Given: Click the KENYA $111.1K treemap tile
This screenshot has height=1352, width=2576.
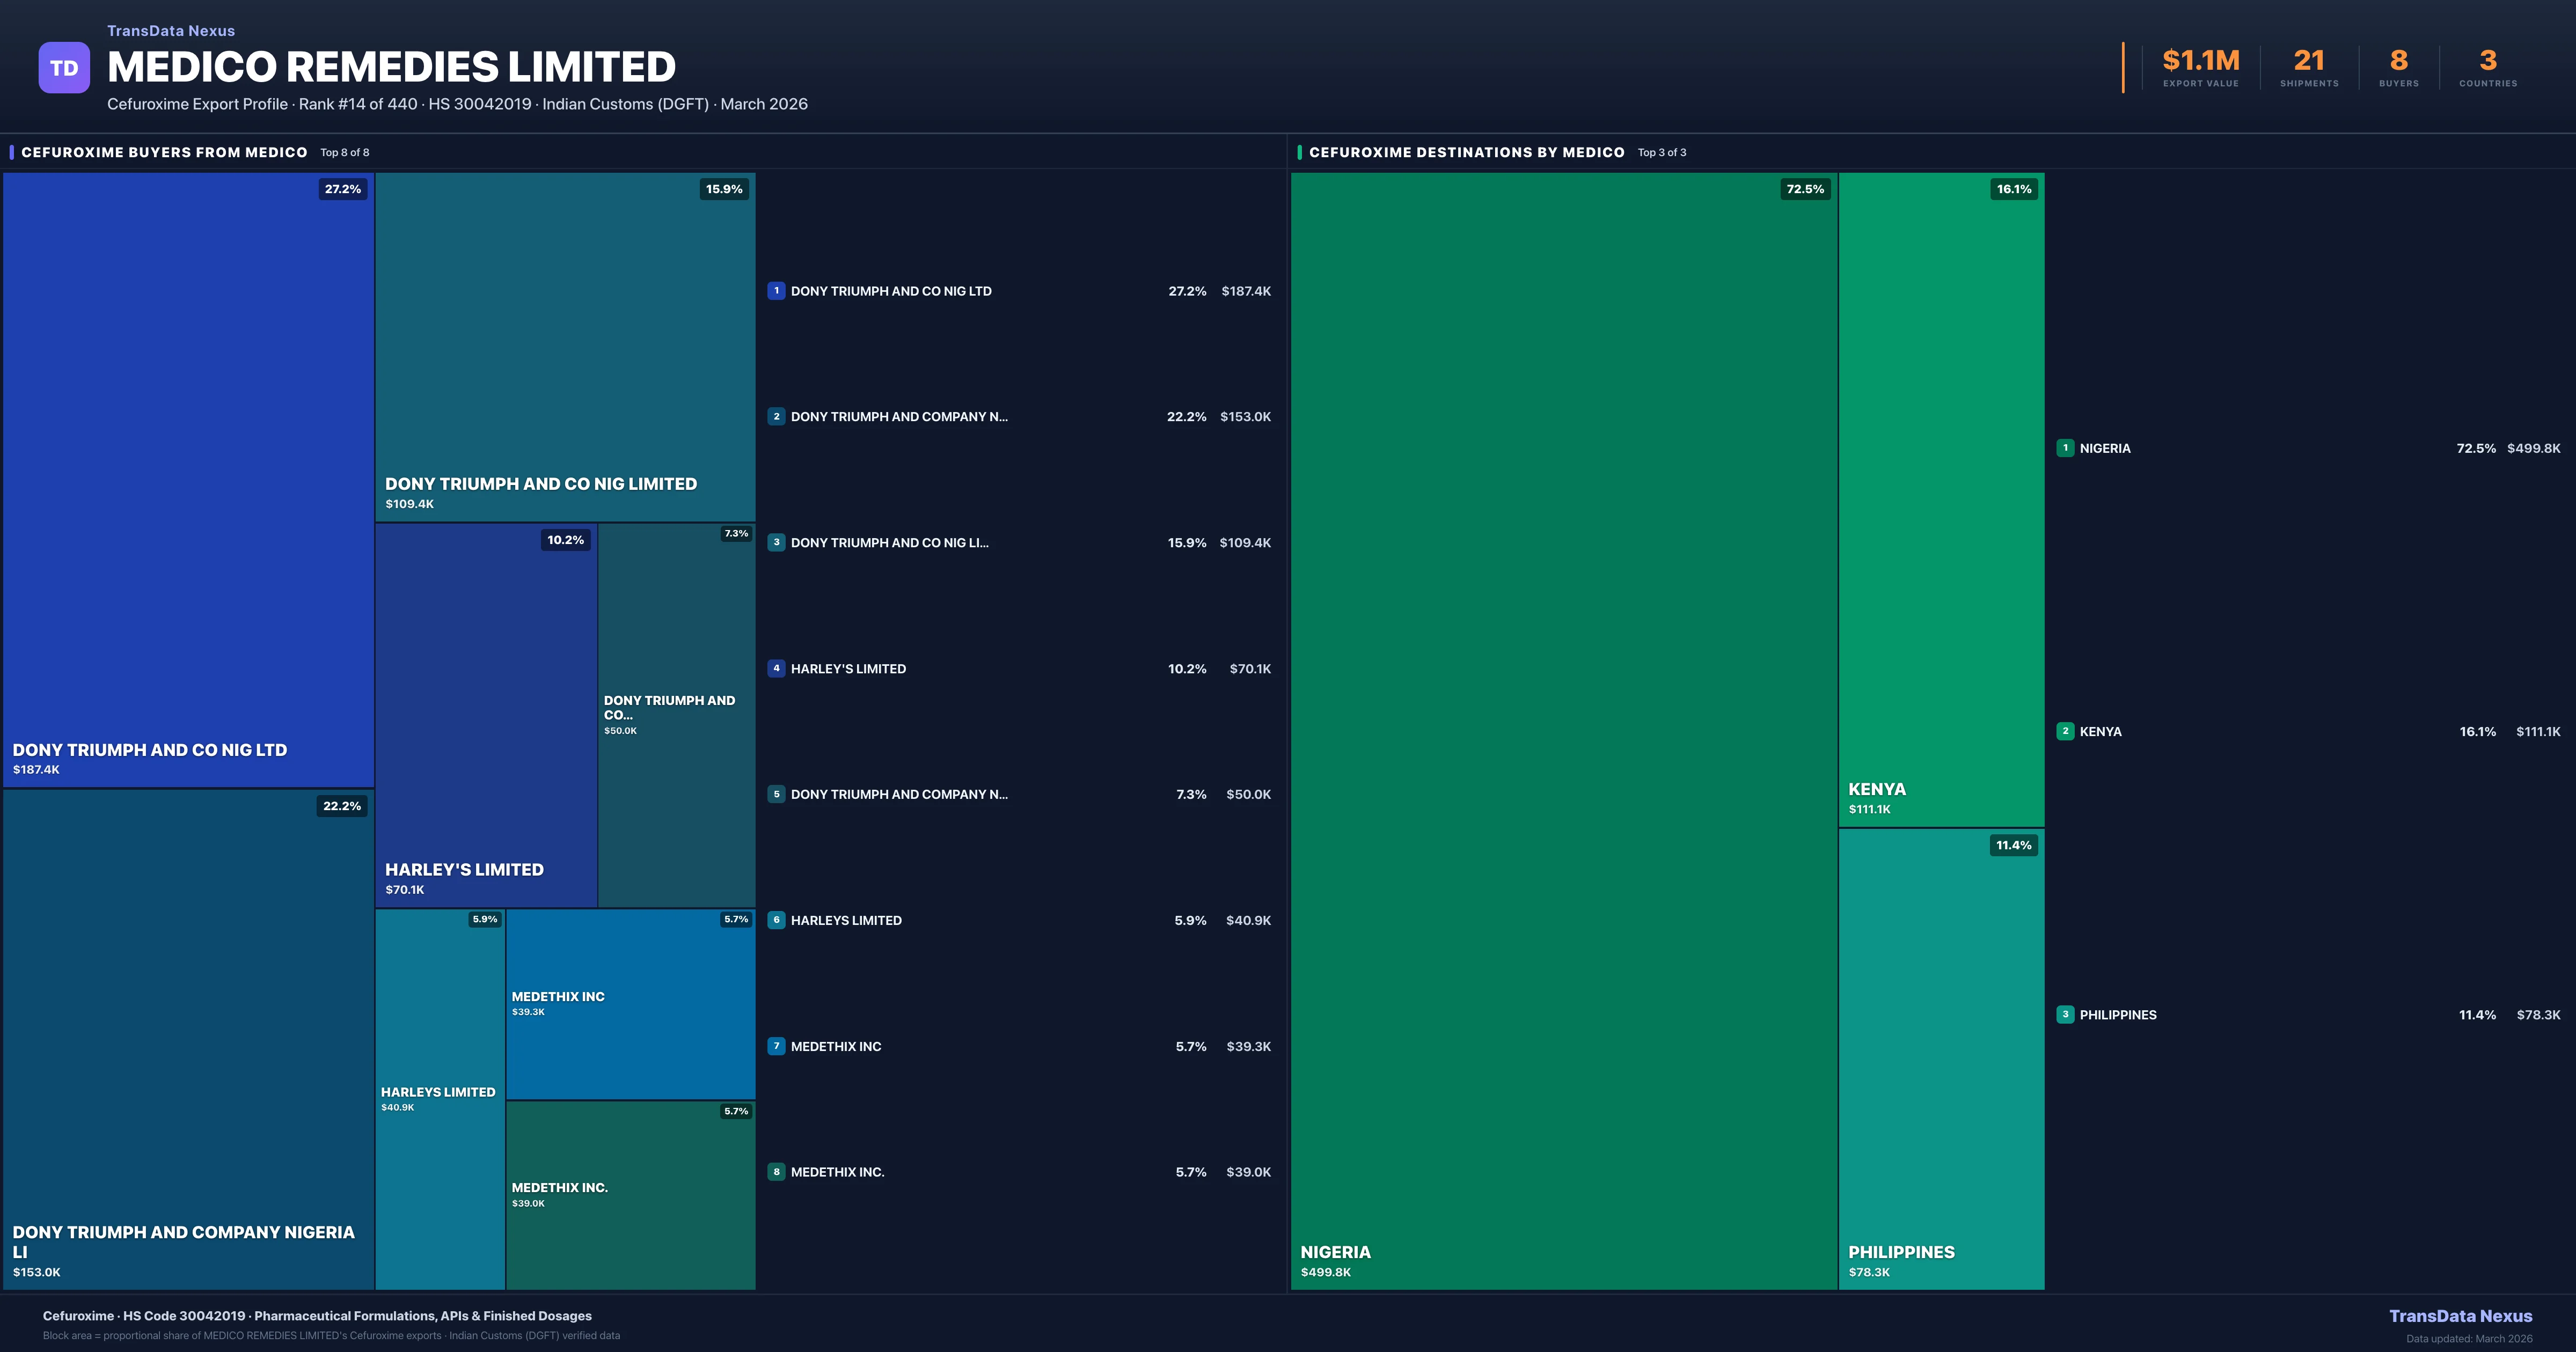Looking at the screenshot, I should click(x=1940, y=500).
